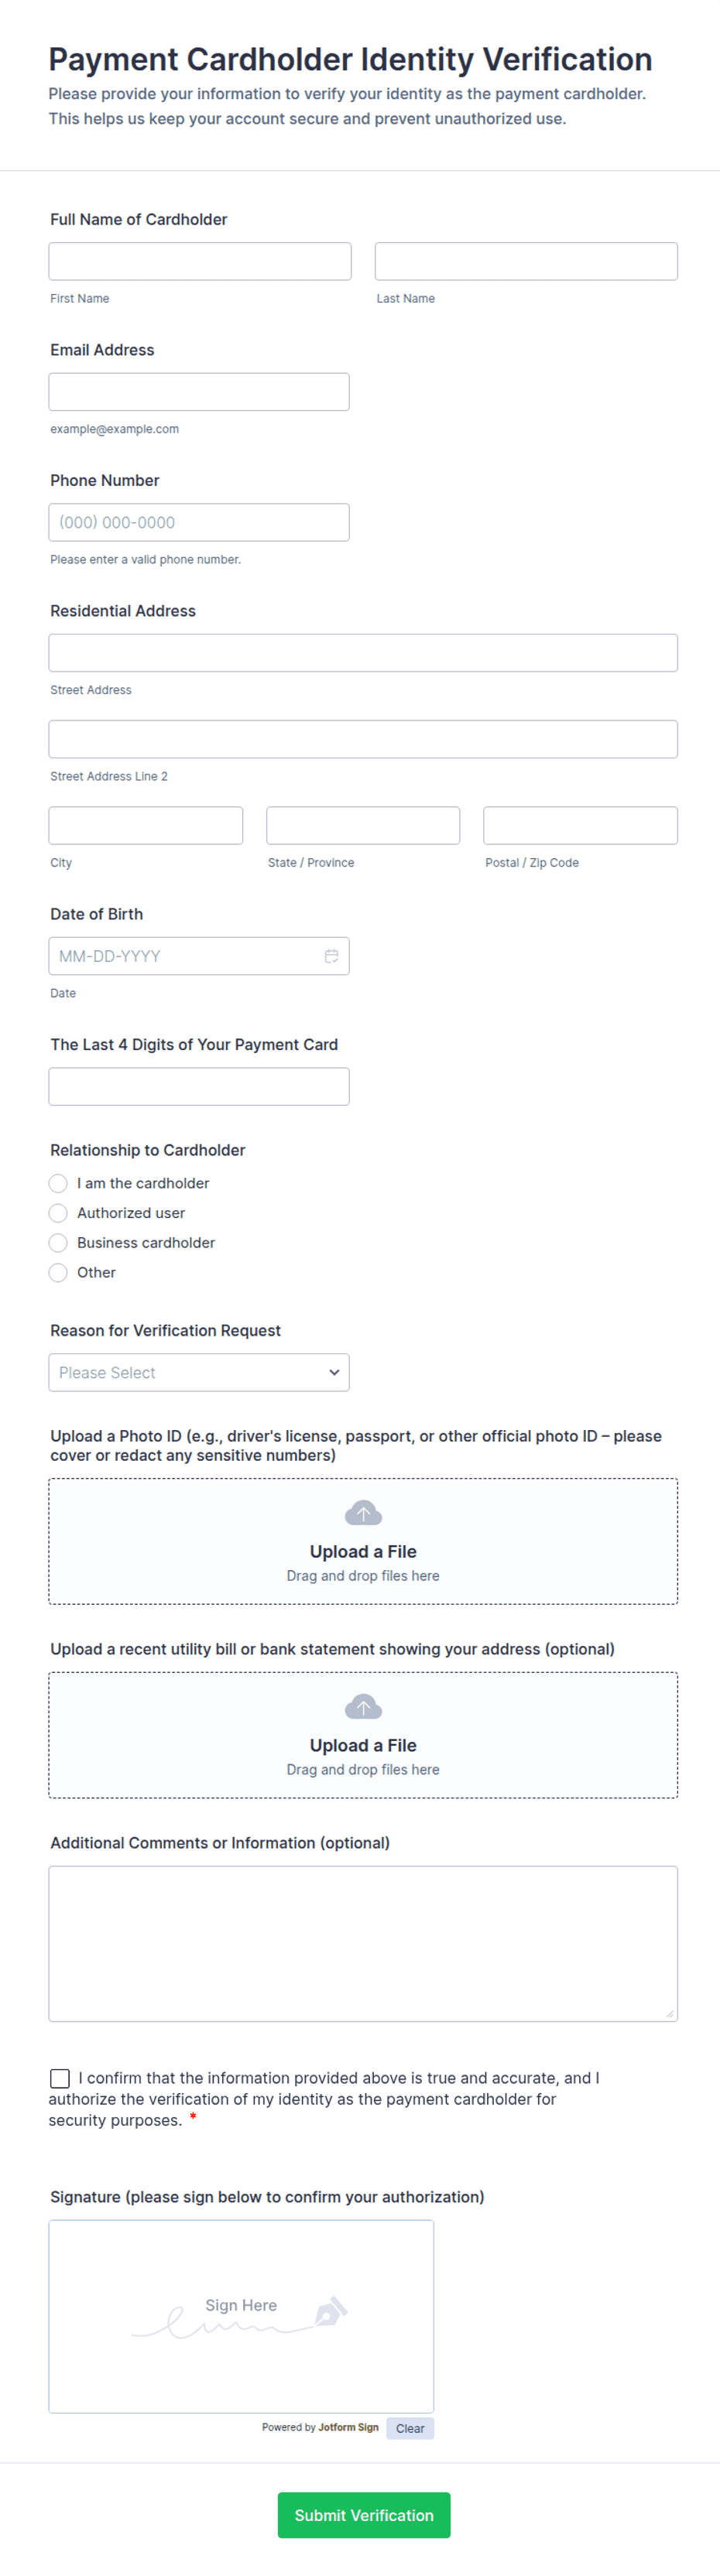Screen dimensions: 720x2576
Task: Submit the form via the Submit Verification button
Action: [364, 2515]
